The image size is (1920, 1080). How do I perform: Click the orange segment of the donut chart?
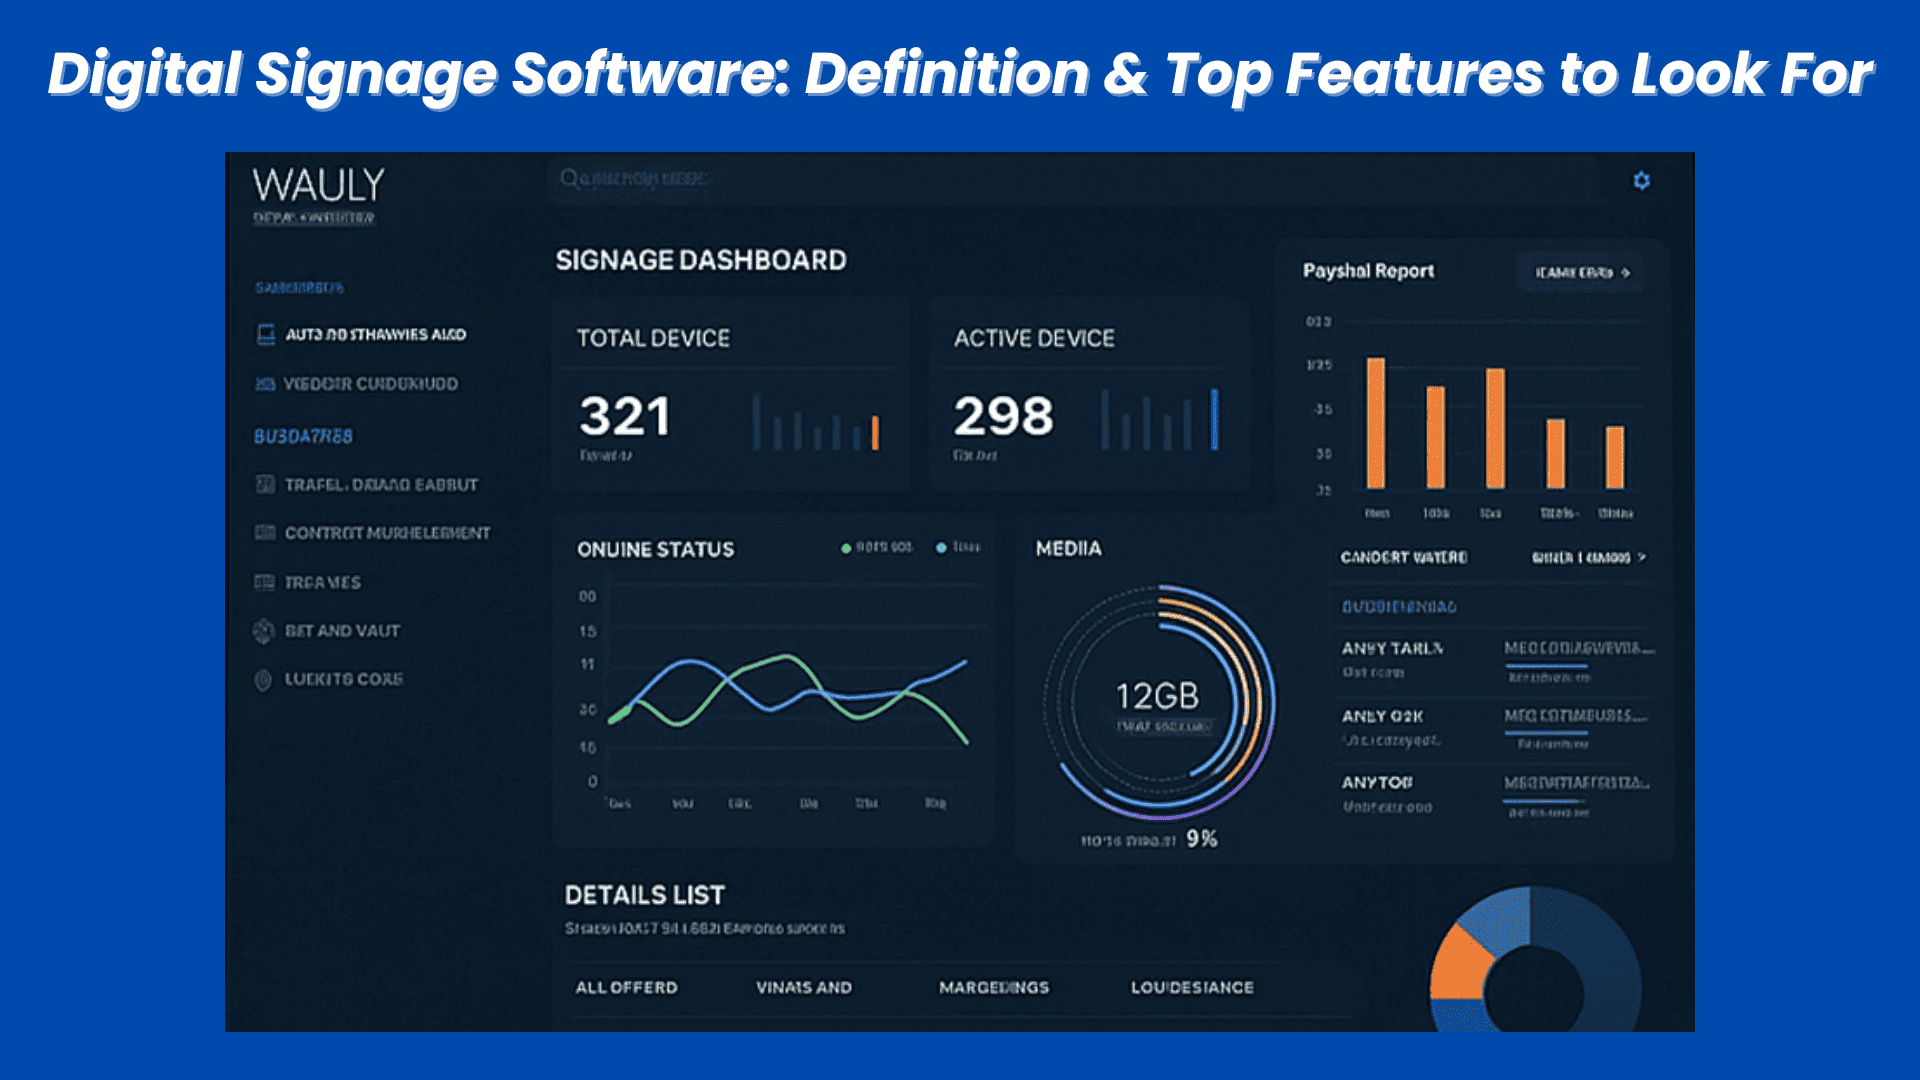click(x=1458, y=966)
